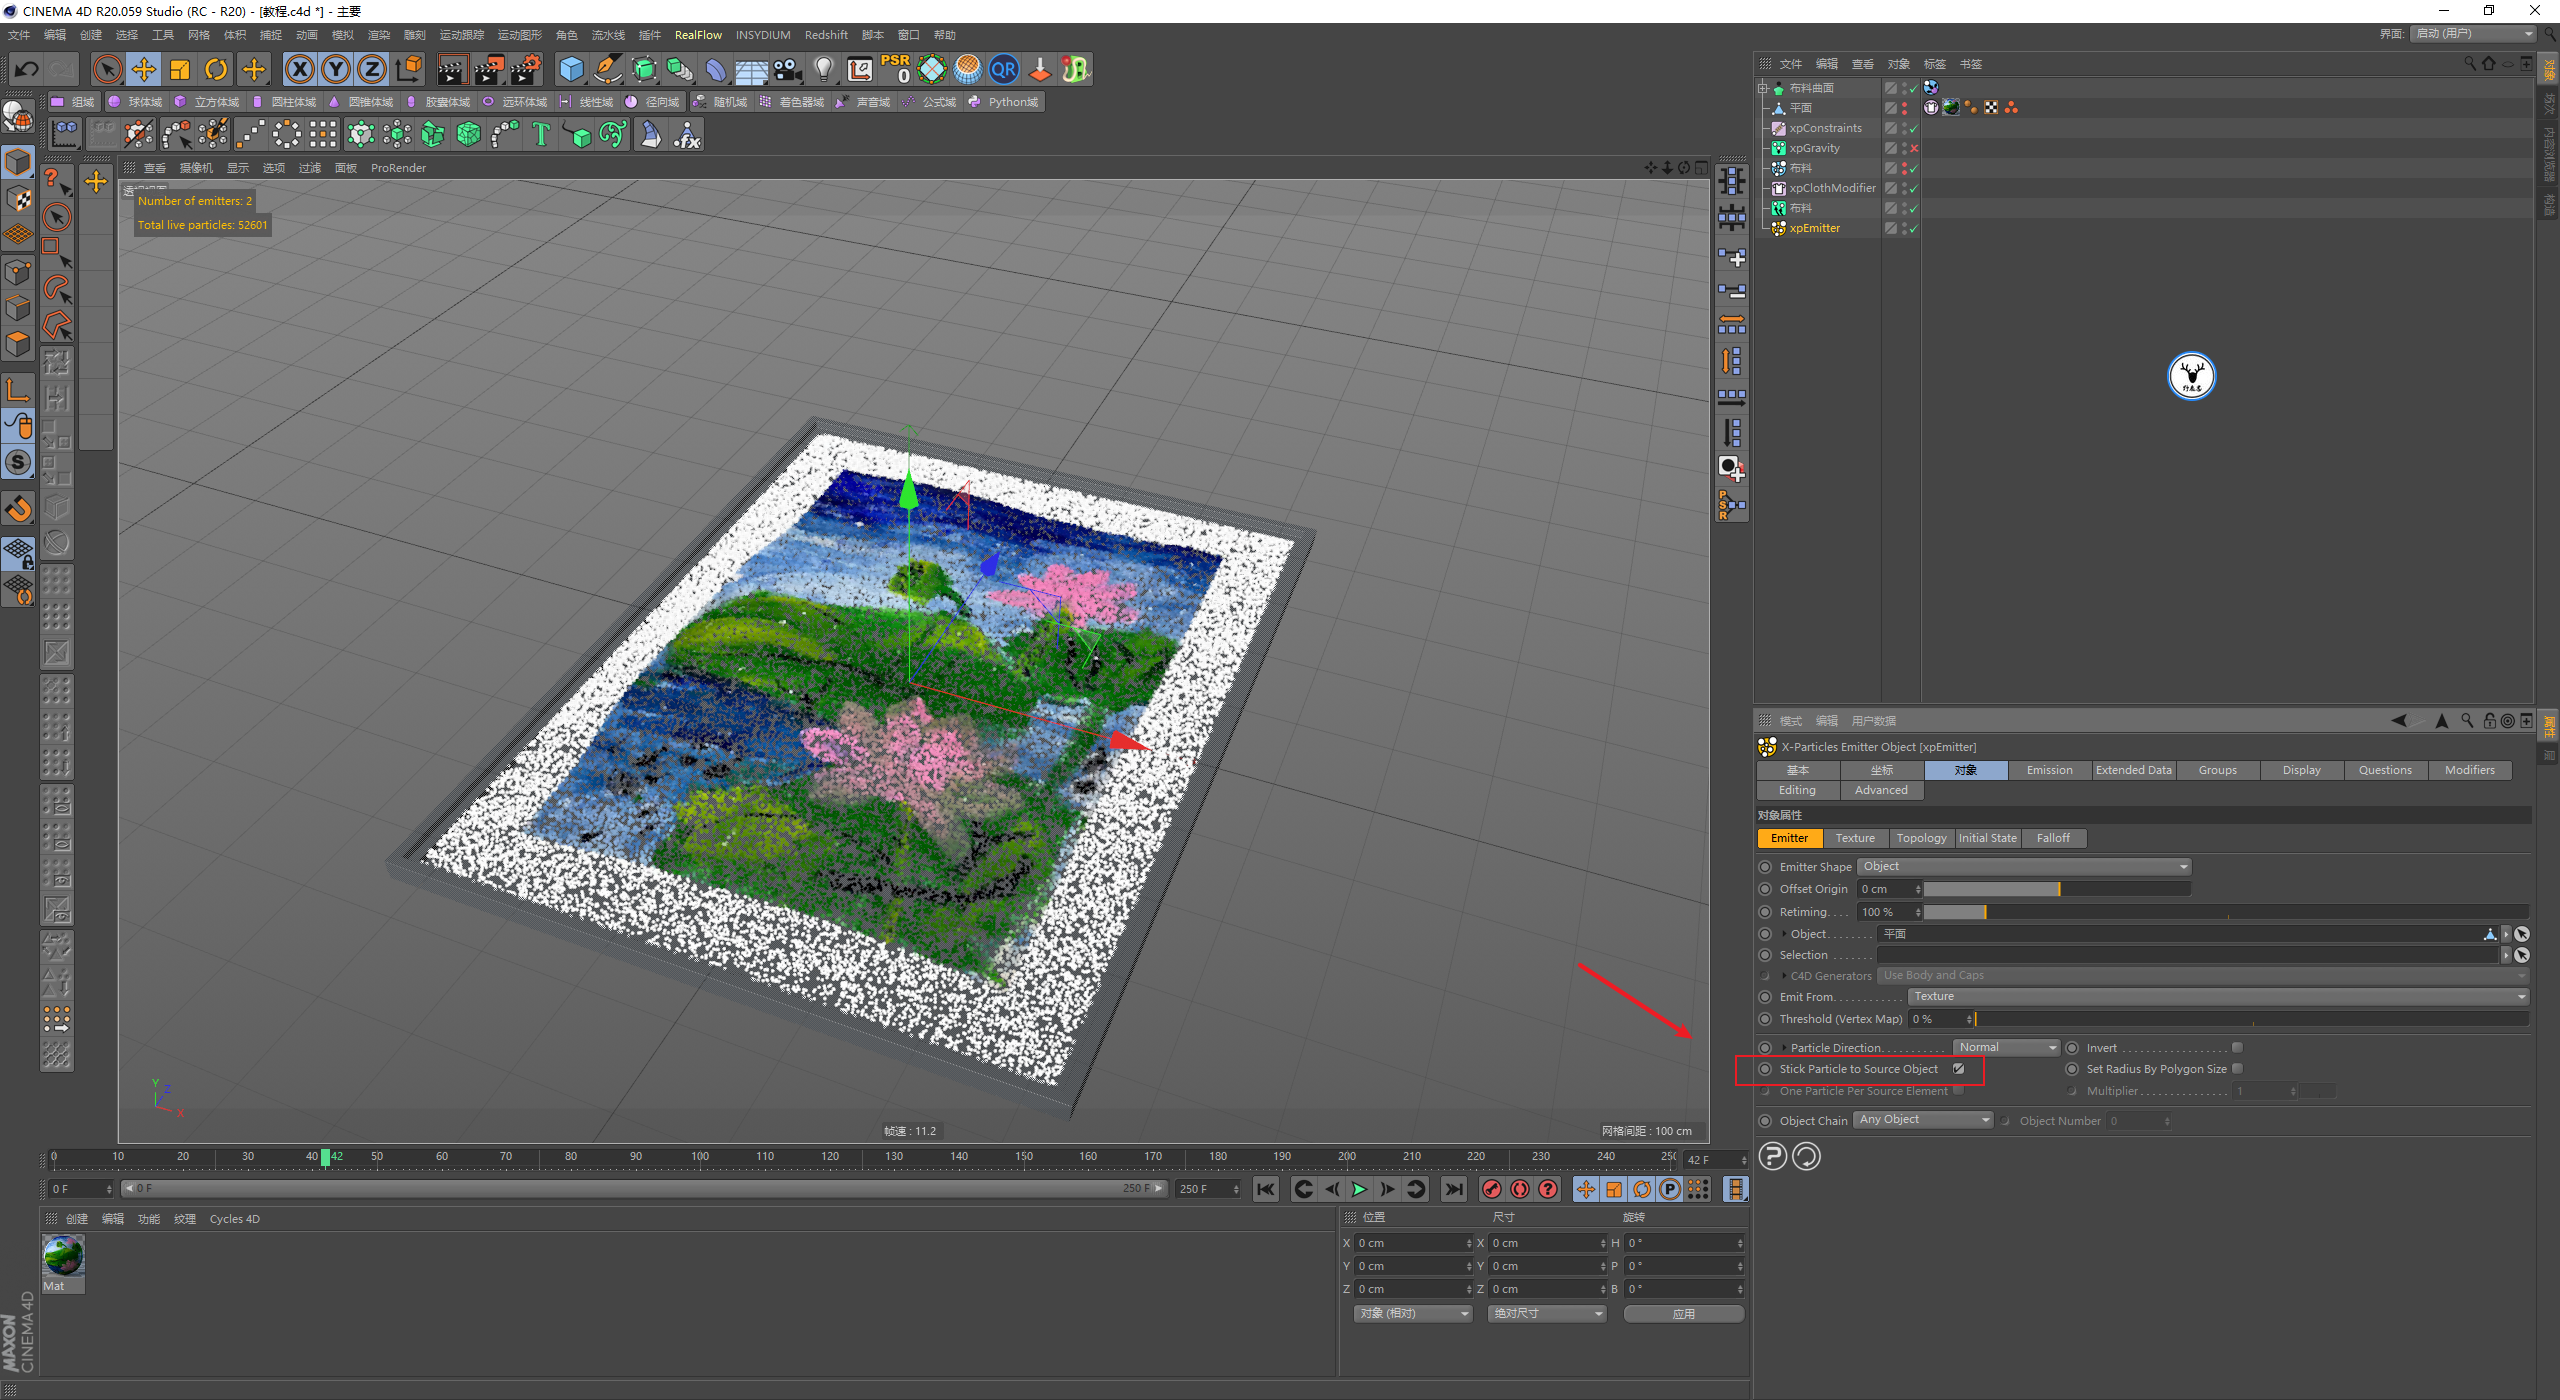Switch to the Advanced tab
Image resolution: width=2560 pixels, height=1400 pixels.
1881,790
